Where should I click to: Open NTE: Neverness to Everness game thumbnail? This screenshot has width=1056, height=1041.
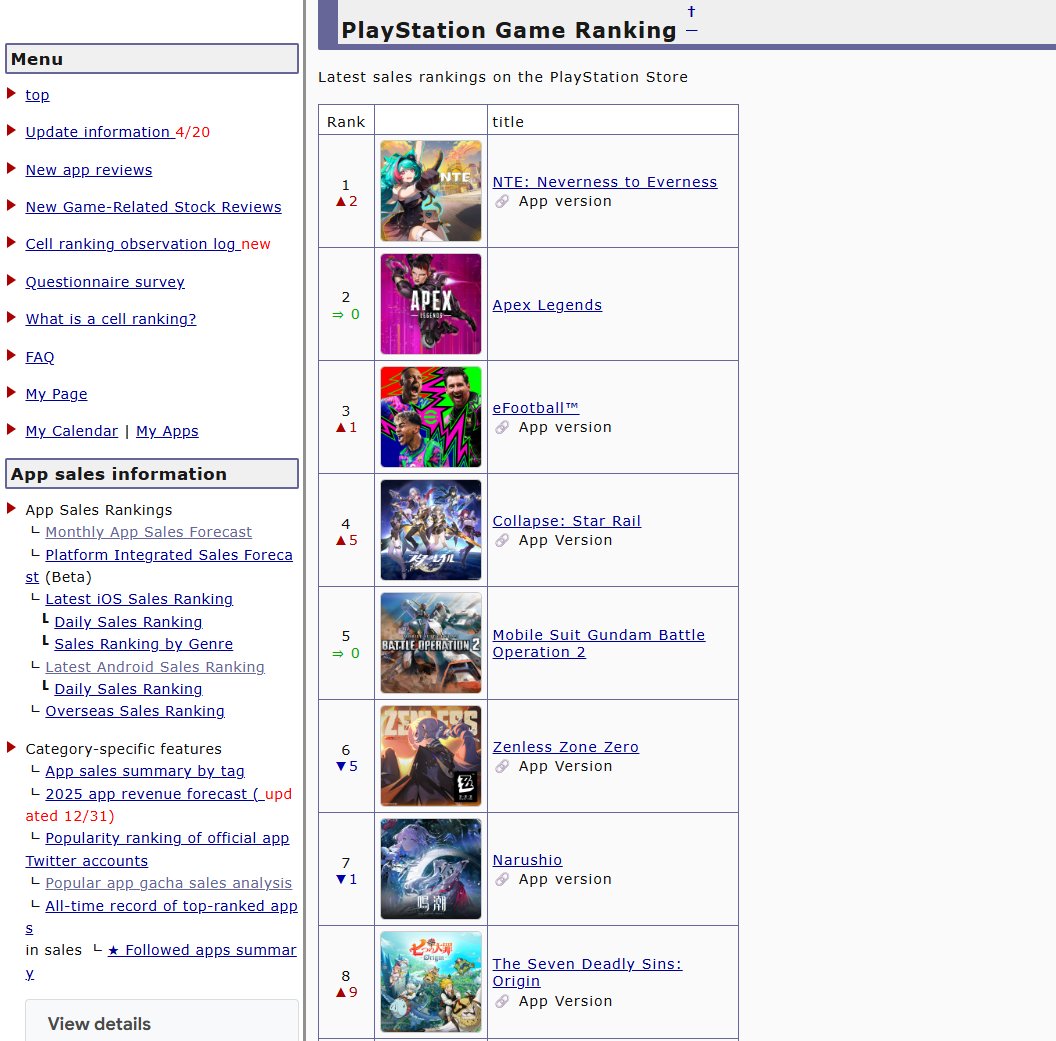431,191
